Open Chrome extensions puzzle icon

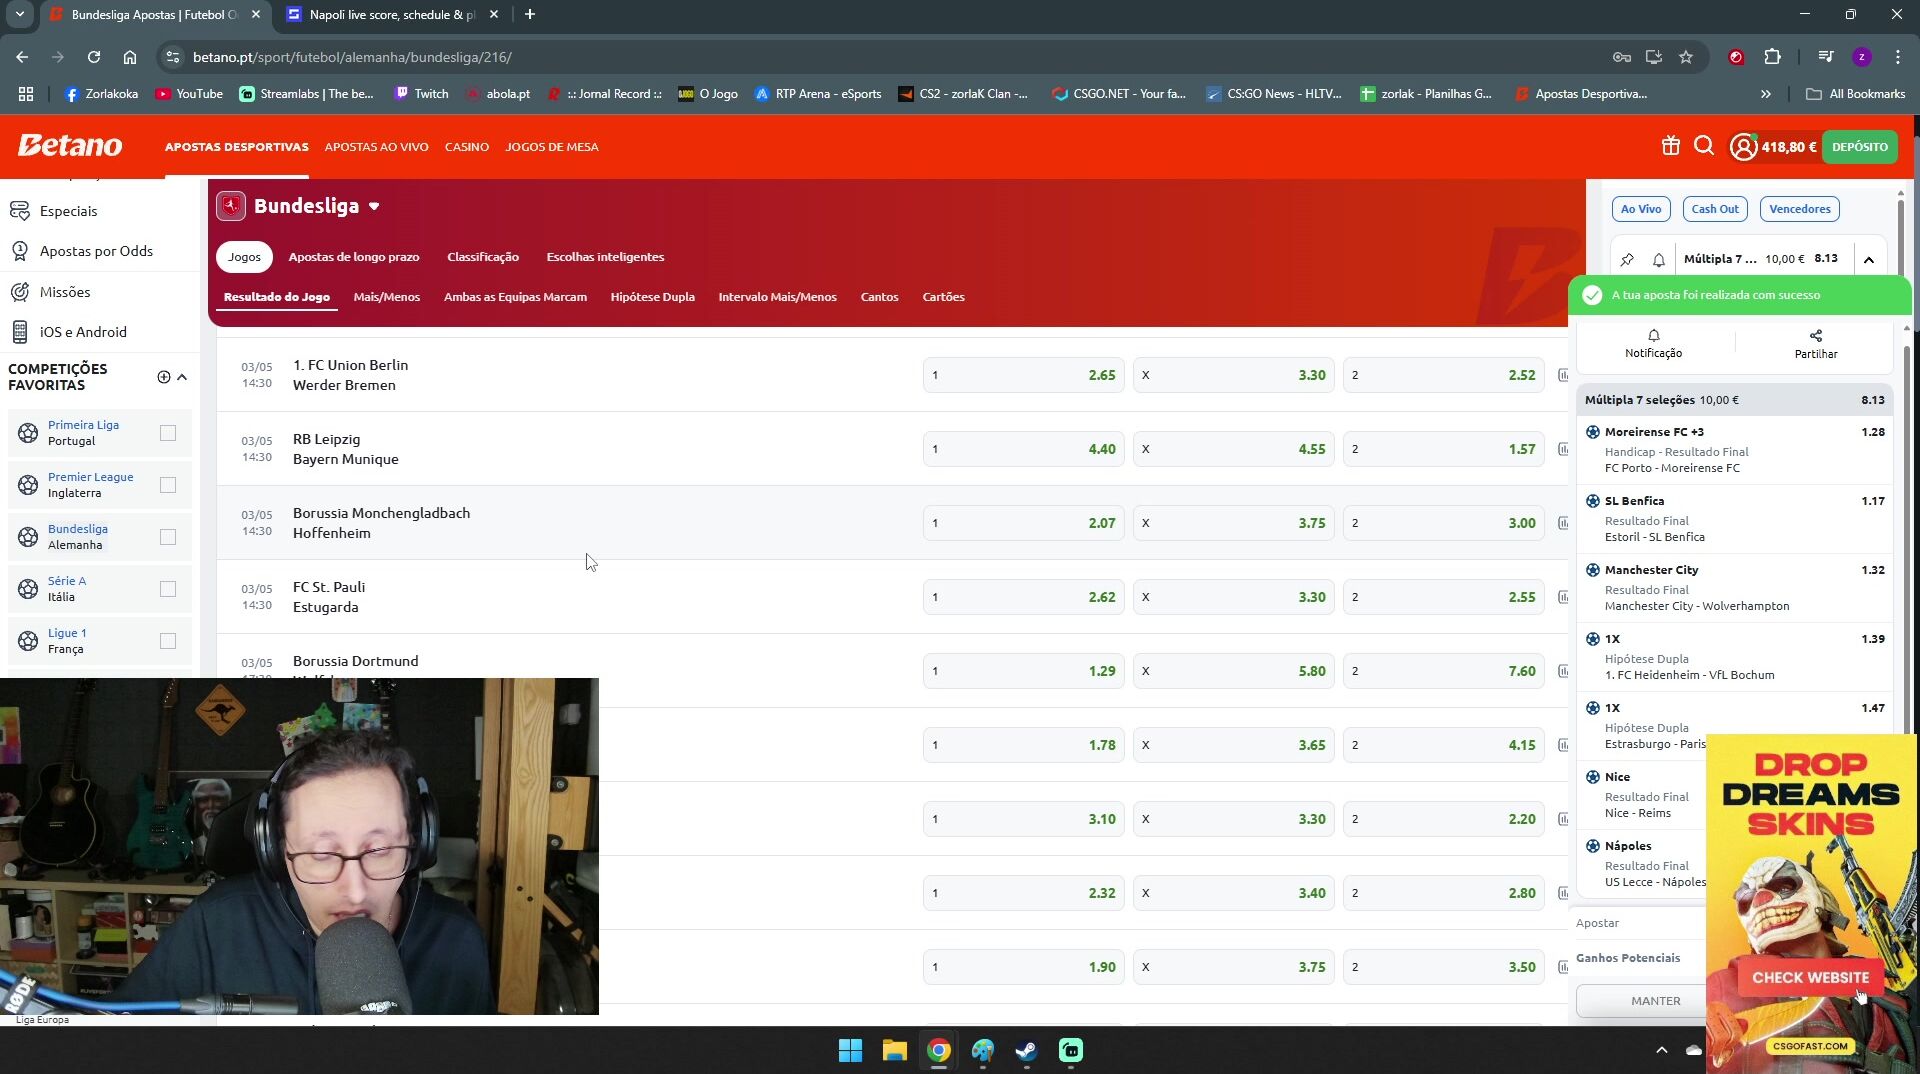[1772, 57]
